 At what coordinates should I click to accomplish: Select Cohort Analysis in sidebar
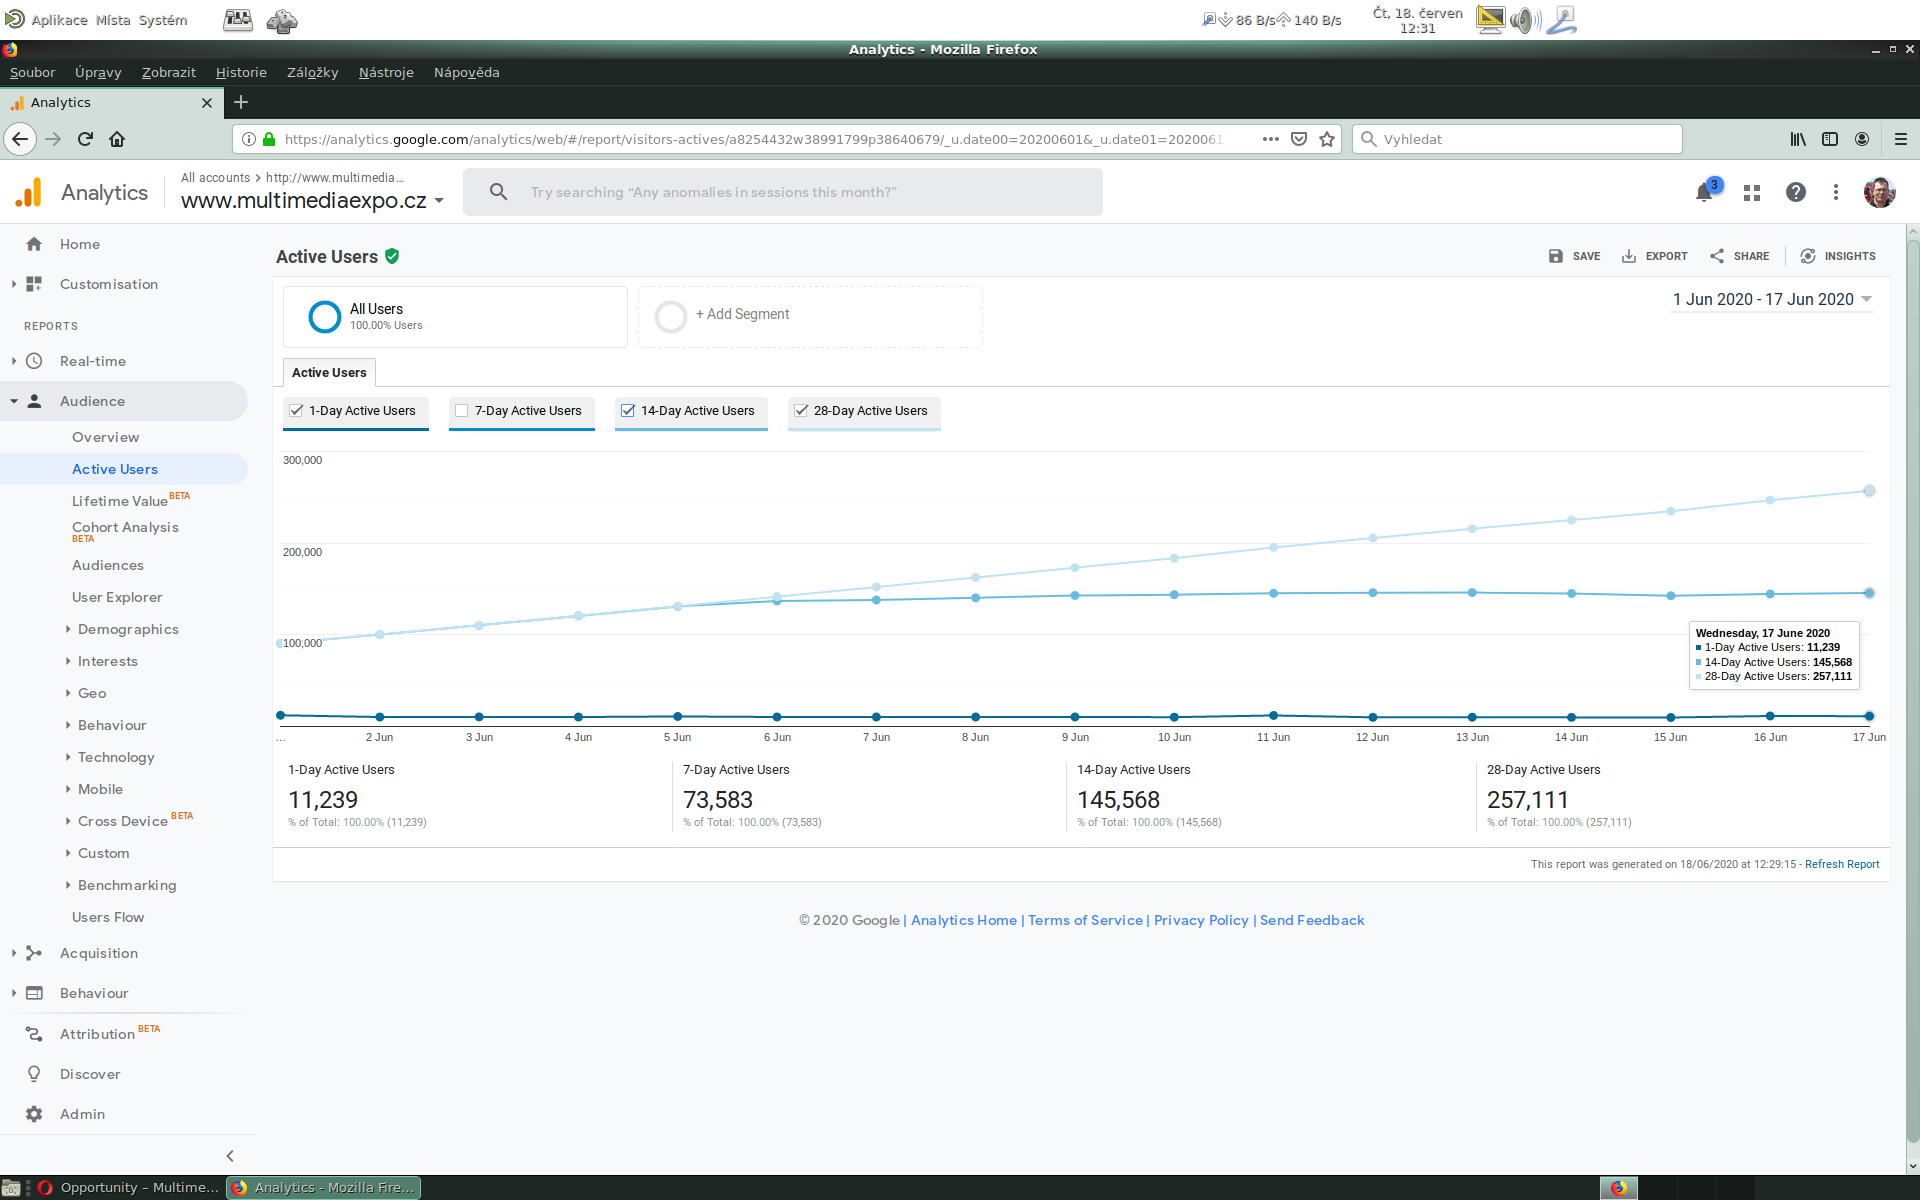coord(125,527)
